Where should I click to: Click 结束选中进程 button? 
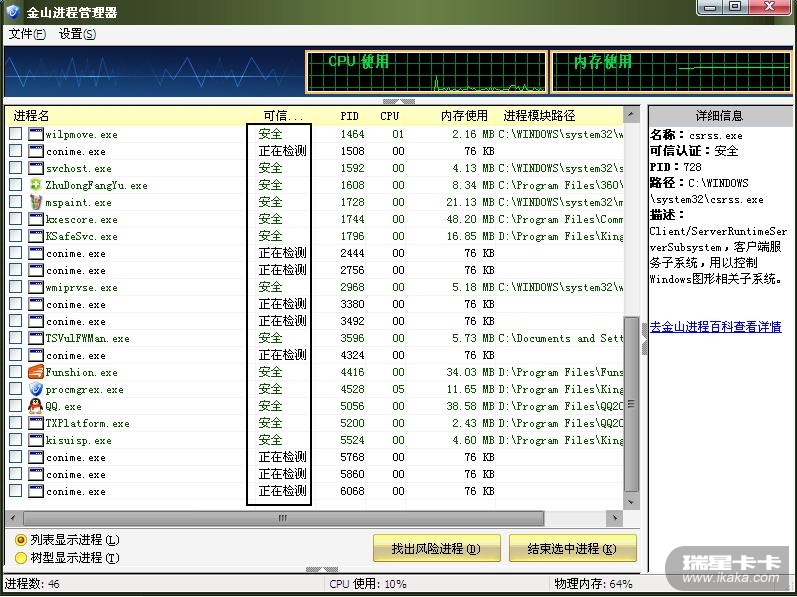572,548
